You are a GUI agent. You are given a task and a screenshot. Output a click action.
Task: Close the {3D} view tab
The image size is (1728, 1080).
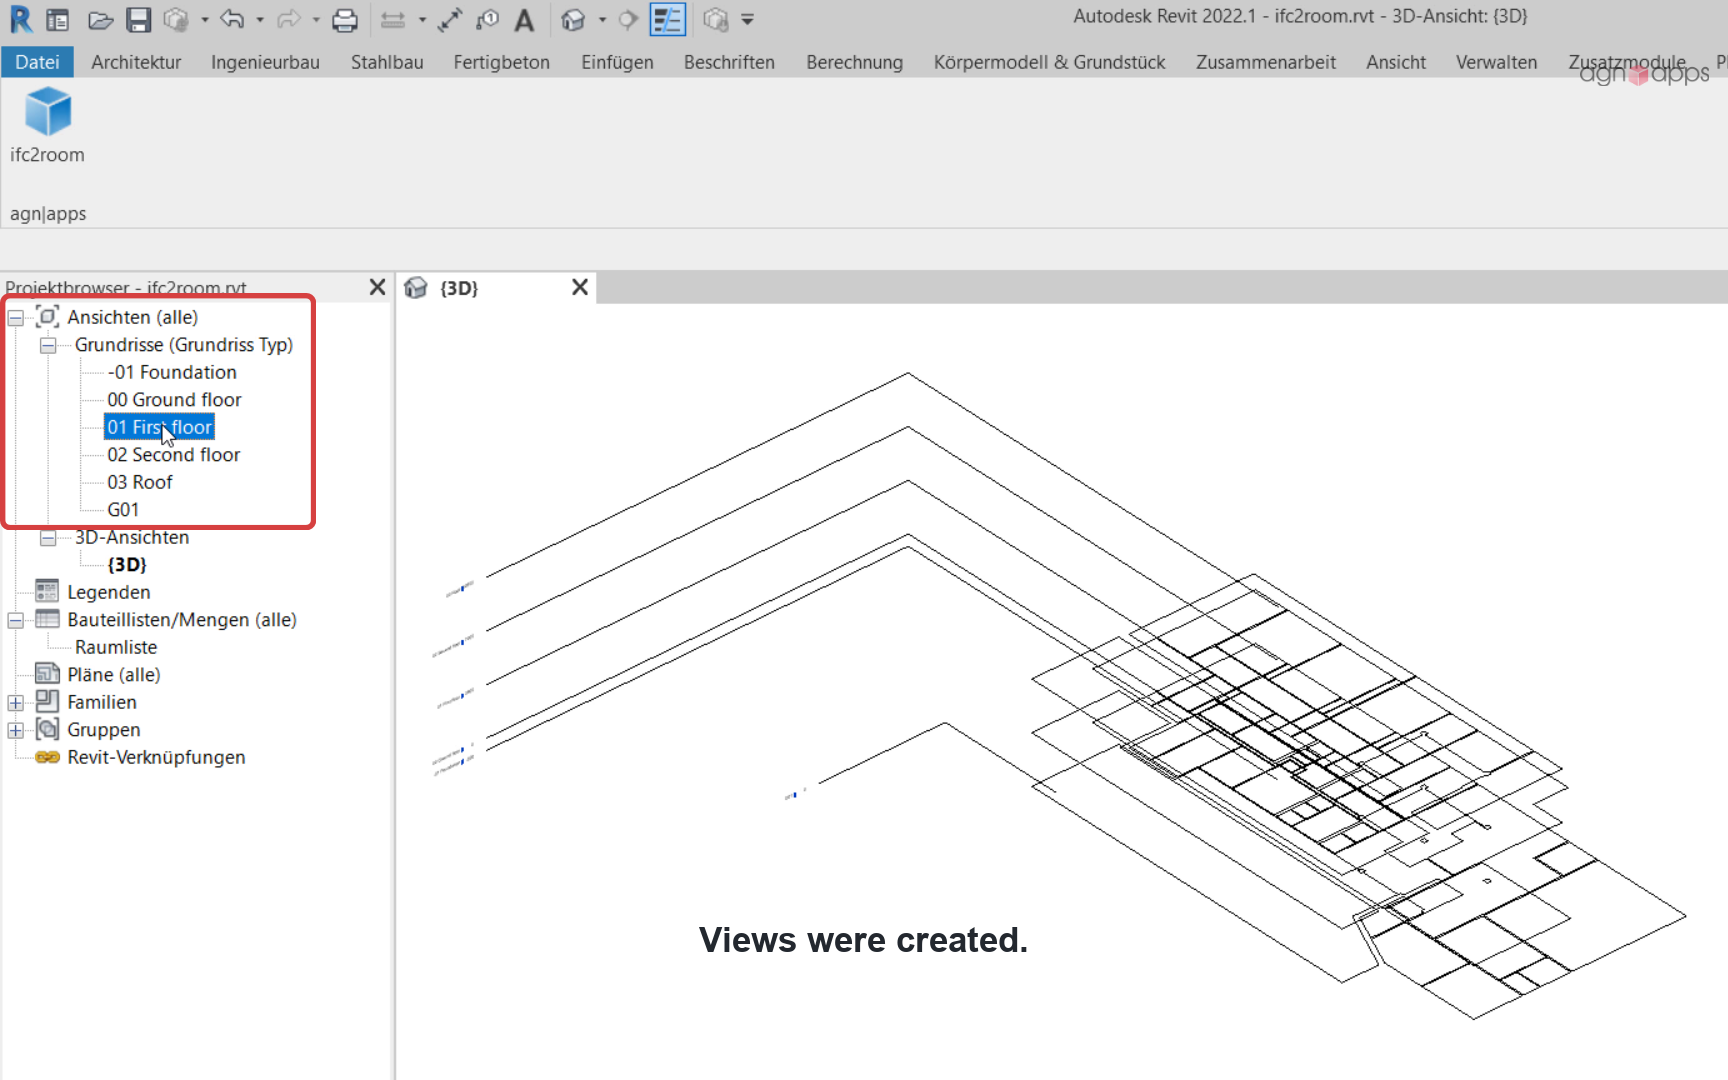580,288
